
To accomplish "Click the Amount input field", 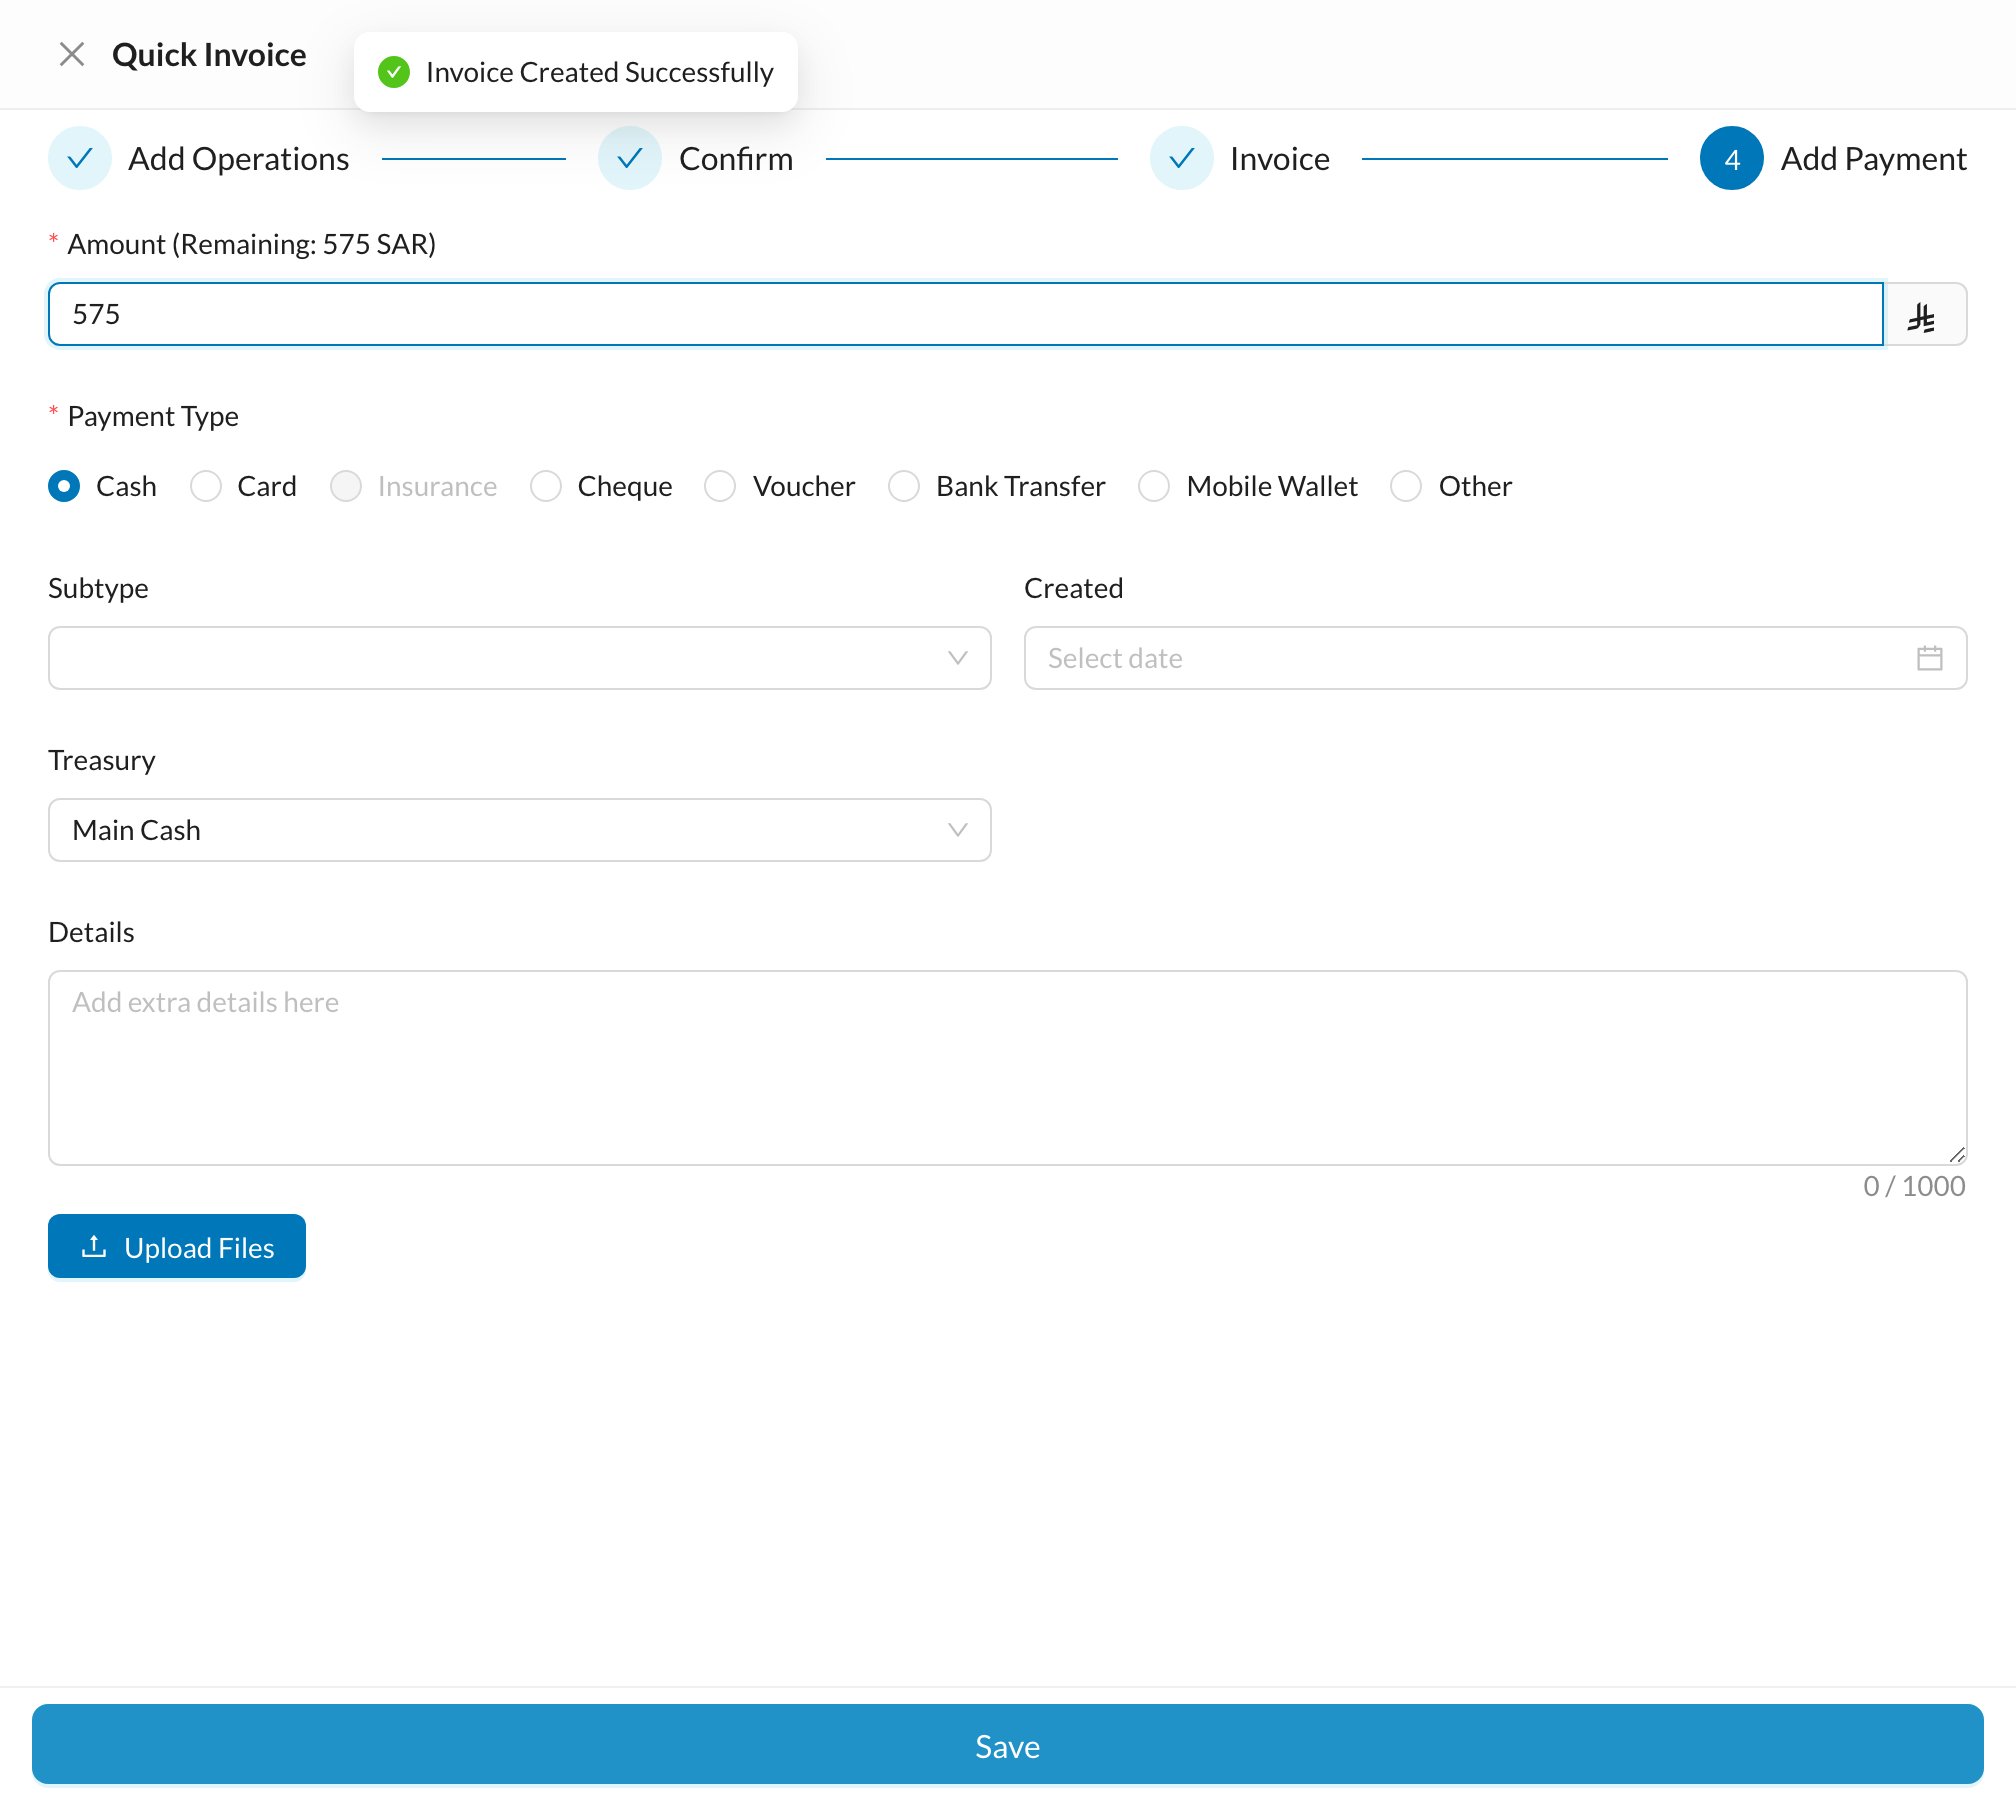I will point(966,314).
